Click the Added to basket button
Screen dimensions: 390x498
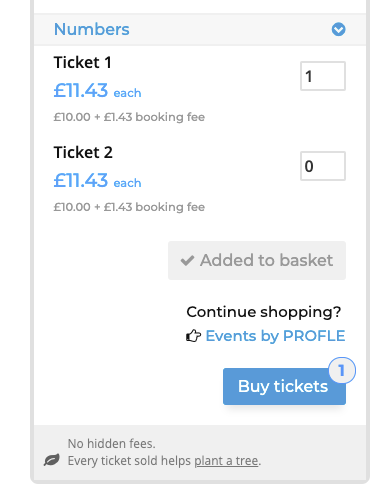[x=257, y=260]
